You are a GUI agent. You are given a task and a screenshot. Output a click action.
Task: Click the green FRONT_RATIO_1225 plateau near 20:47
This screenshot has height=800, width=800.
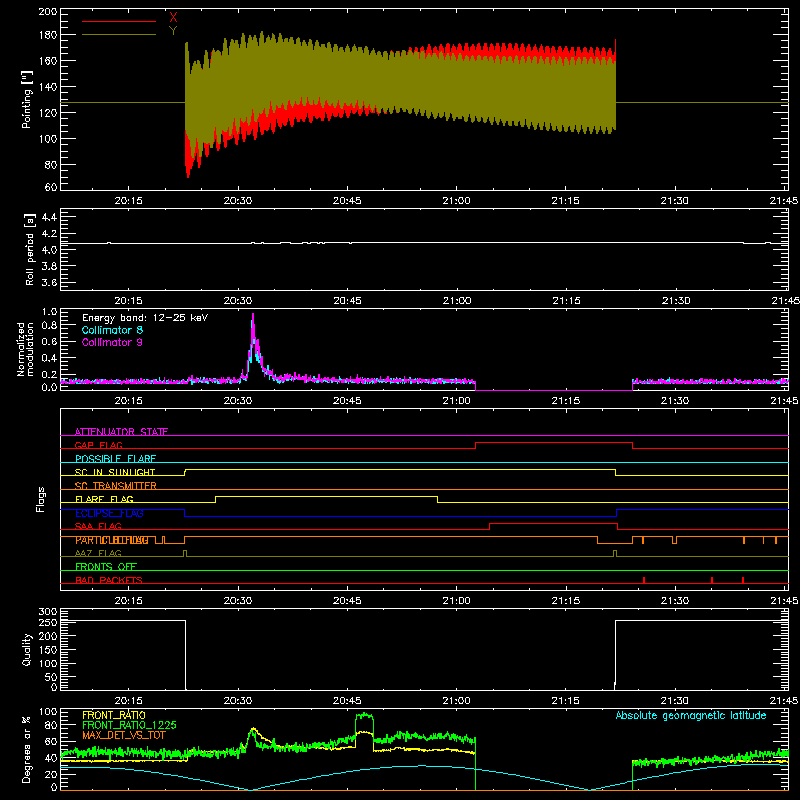[x=364, y=716]
